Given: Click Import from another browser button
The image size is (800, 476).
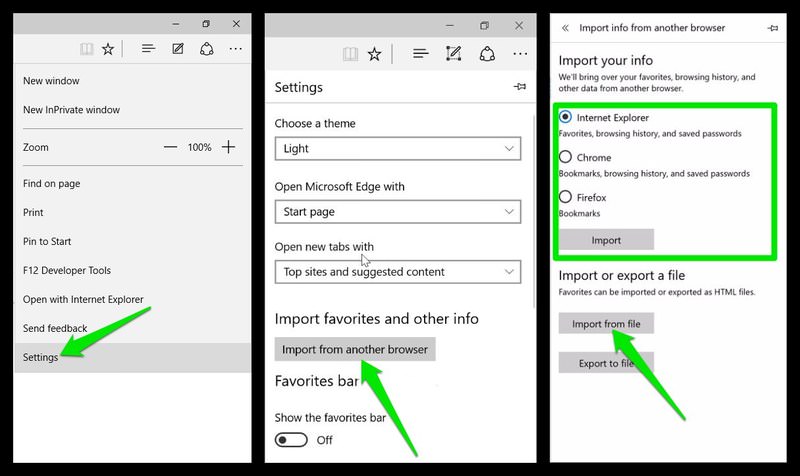Looking at the screenshot, I should pyautogui.click(x=355, y=349).
